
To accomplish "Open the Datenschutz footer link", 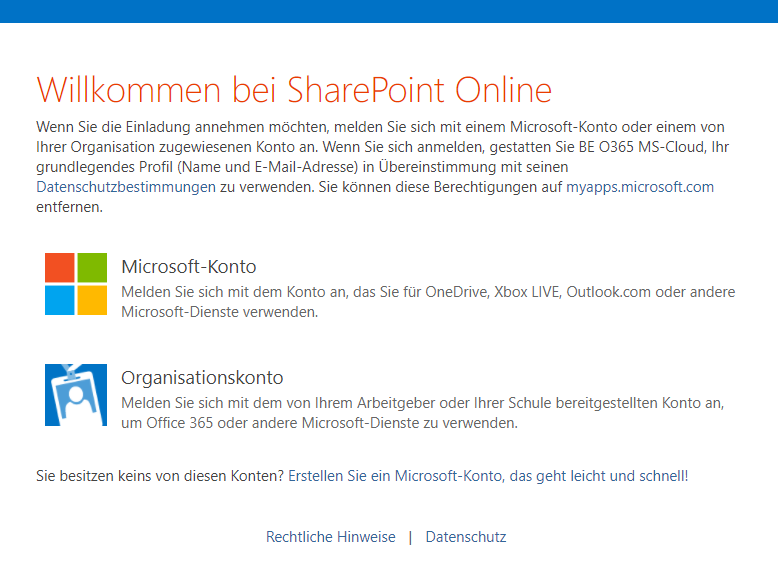I will [466, 537].
